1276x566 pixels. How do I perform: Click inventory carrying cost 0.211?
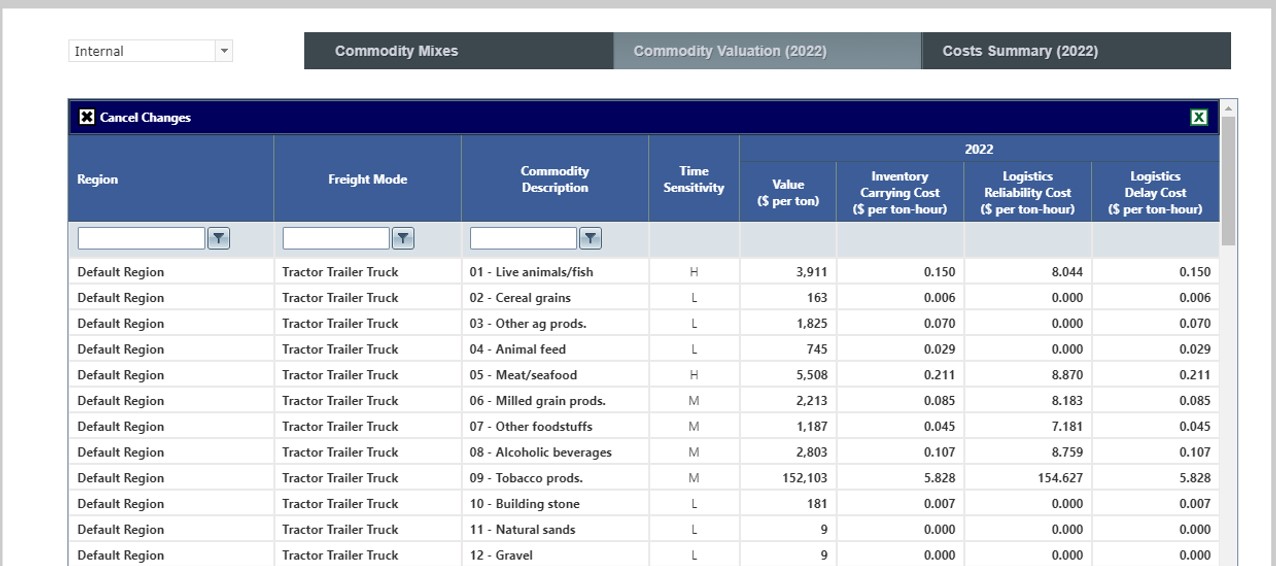point(939,375)
